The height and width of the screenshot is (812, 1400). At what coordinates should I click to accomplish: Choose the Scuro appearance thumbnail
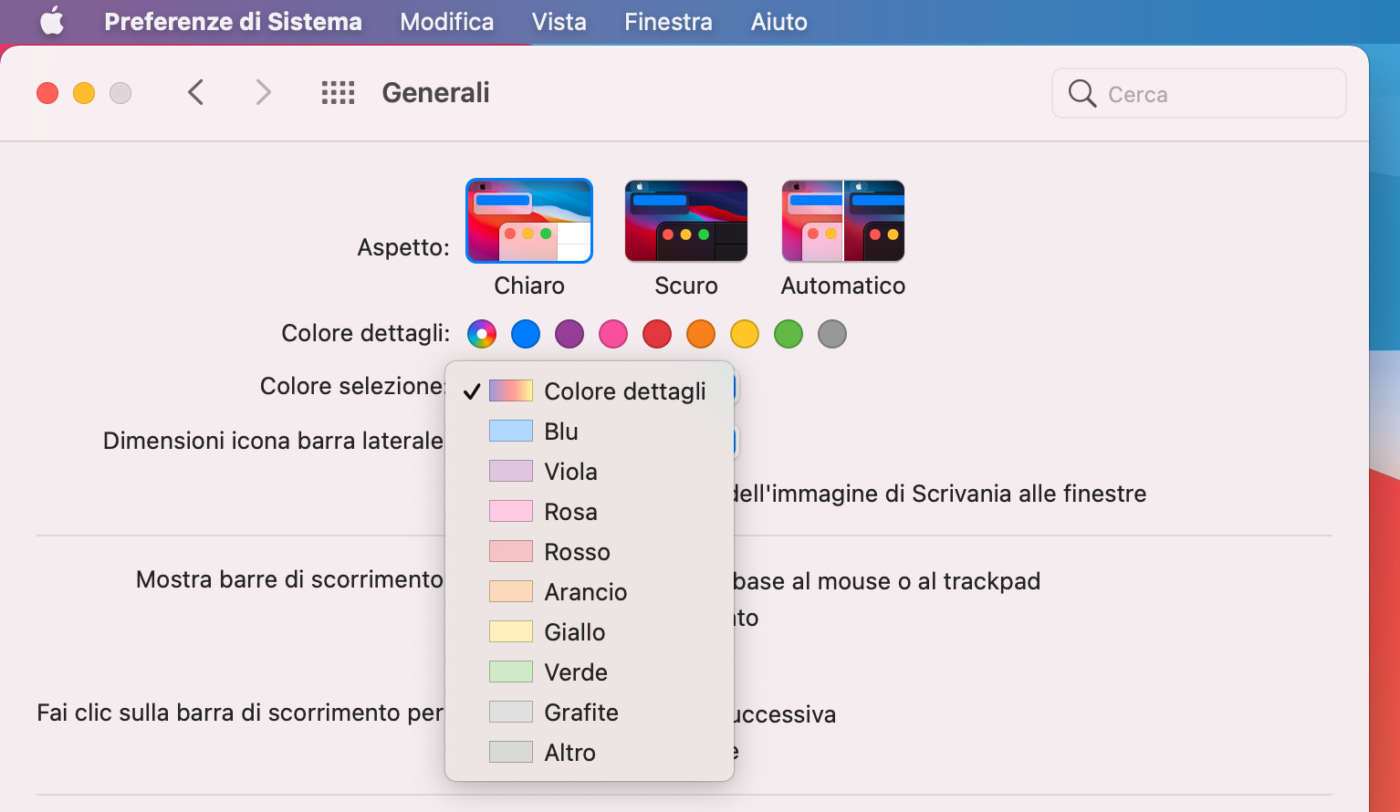(x=686, y=221)
